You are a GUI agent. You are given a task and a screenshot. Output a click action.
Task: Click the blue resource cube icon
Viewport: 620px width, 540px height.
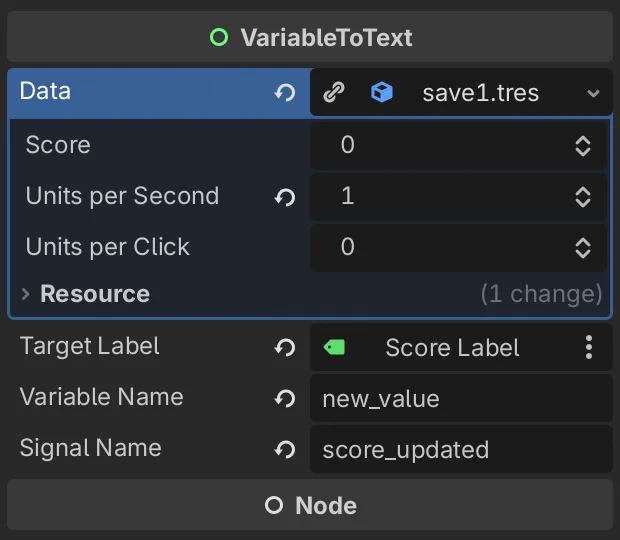pos(382,93)
